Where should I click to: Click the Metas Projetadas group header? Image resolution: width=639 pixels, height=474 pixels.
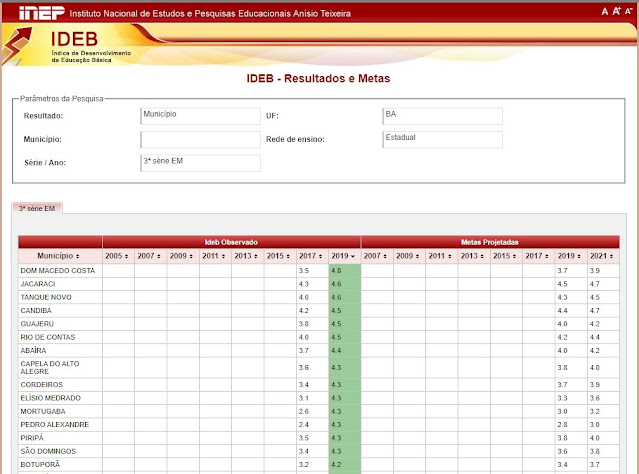click(x=490, y=242)
